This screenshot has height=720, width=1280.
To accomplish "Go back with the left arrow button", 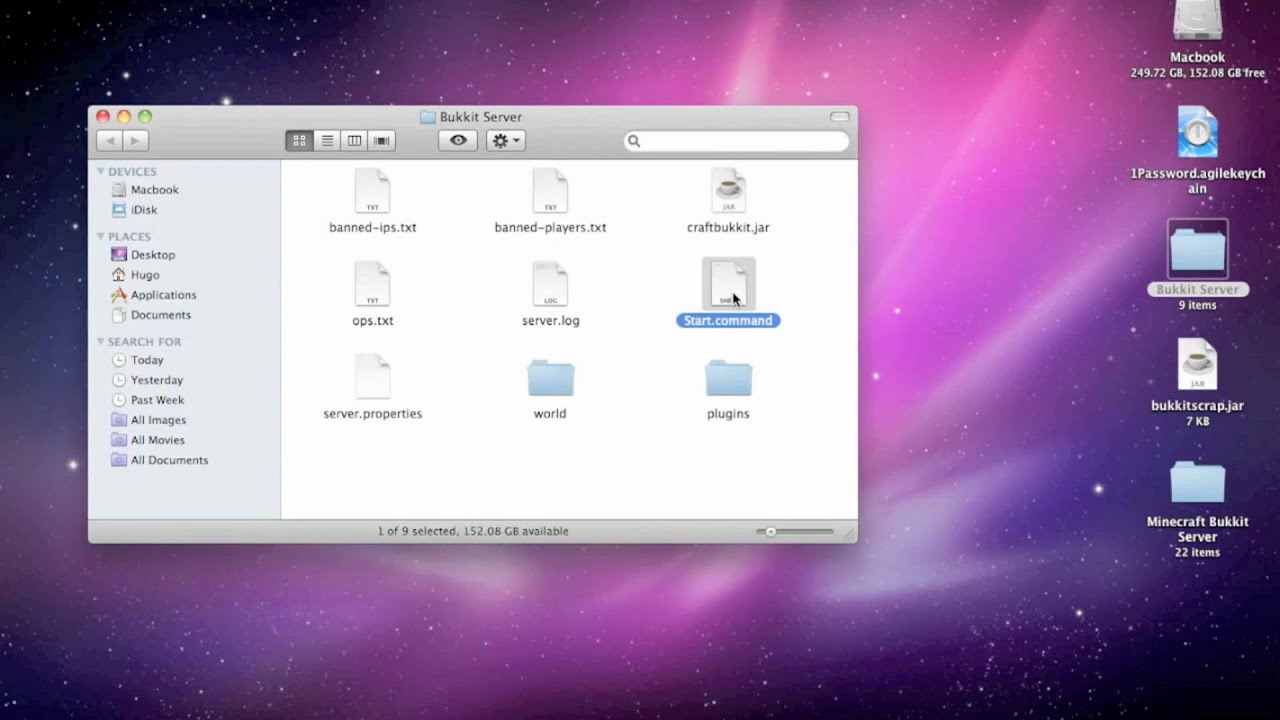I will click(110, 141).
